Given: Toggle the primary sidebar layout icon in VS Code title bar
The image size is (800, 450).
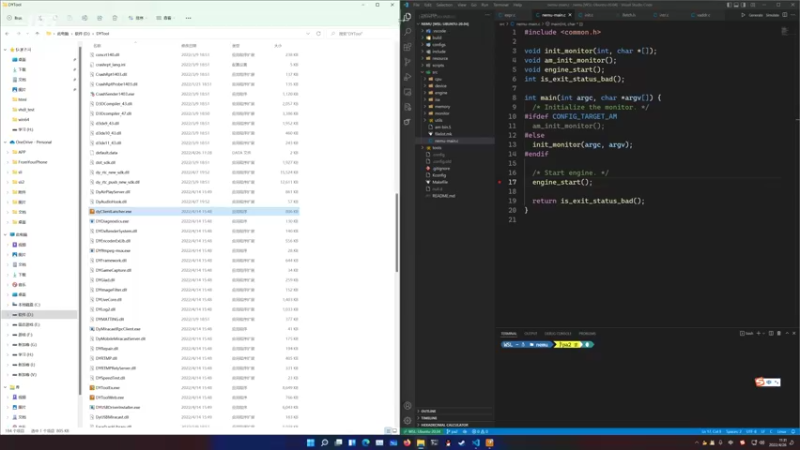Looking at the screenshot, I should pos(729,5).
